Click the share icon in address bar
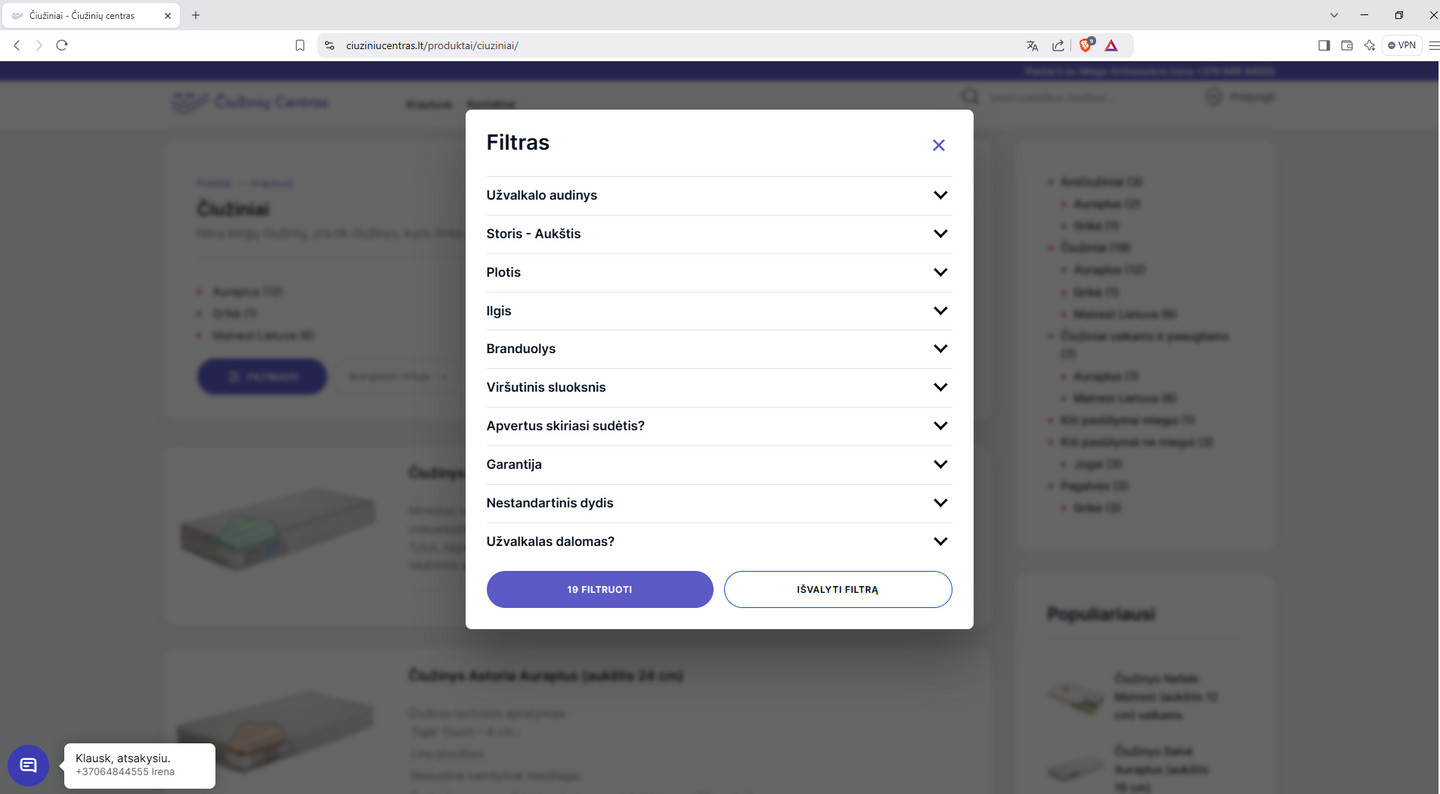Screen dimensions: 1440x794 (1058, 45)
